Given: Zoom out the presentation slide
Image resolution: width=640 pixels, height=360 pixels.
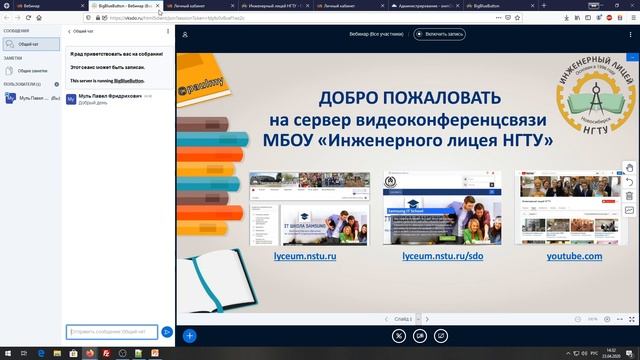Looking at the screenshot, I should point(578,319).
